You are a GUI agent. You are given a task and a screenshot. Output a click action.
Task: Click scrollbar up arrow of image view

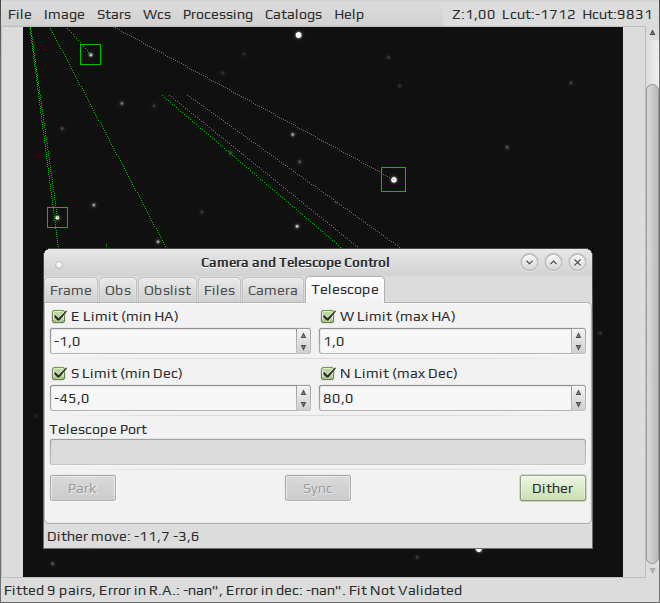[652, 32]
